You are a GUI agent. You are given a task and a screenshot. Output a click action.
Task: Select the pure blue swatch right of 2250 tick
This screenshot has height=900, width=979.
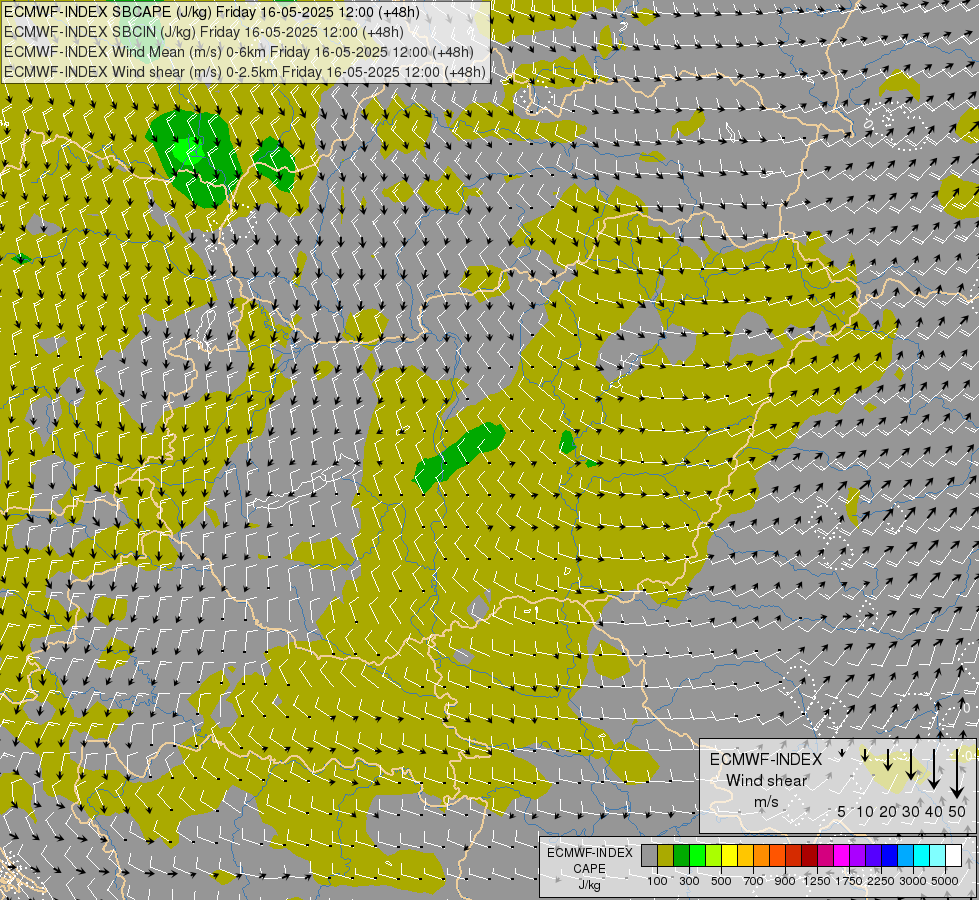[890, 856]
